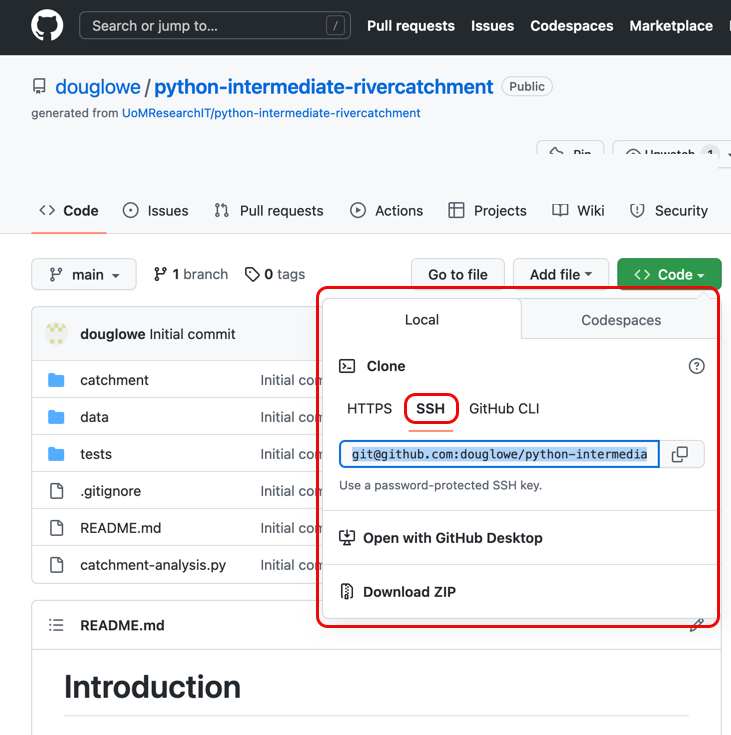Viewport: 731px width, 735px height.
Task: Open Pull requests in the top navigation
Action: [x=411, y=26]
